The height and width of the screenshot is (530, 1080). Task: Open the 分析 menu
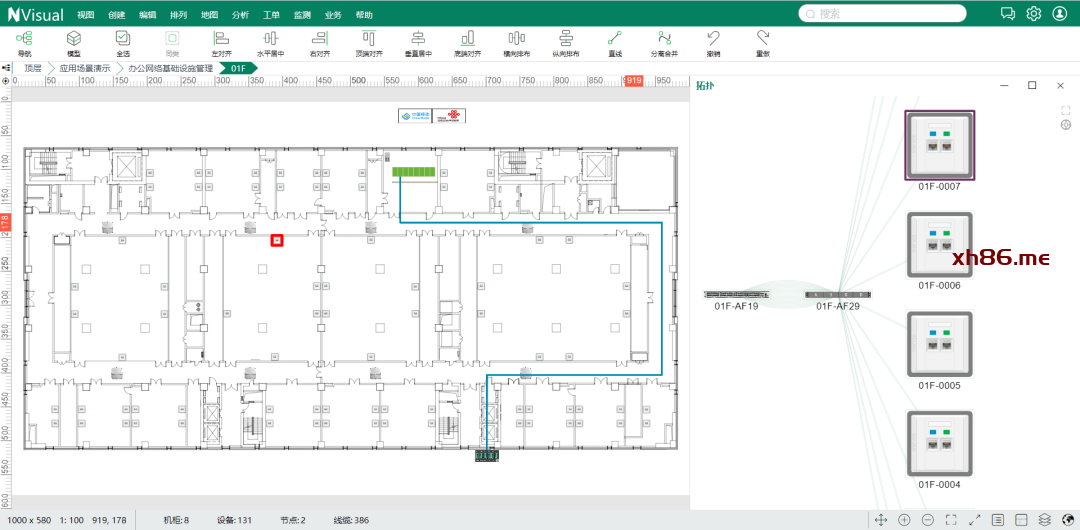[240, 15]
